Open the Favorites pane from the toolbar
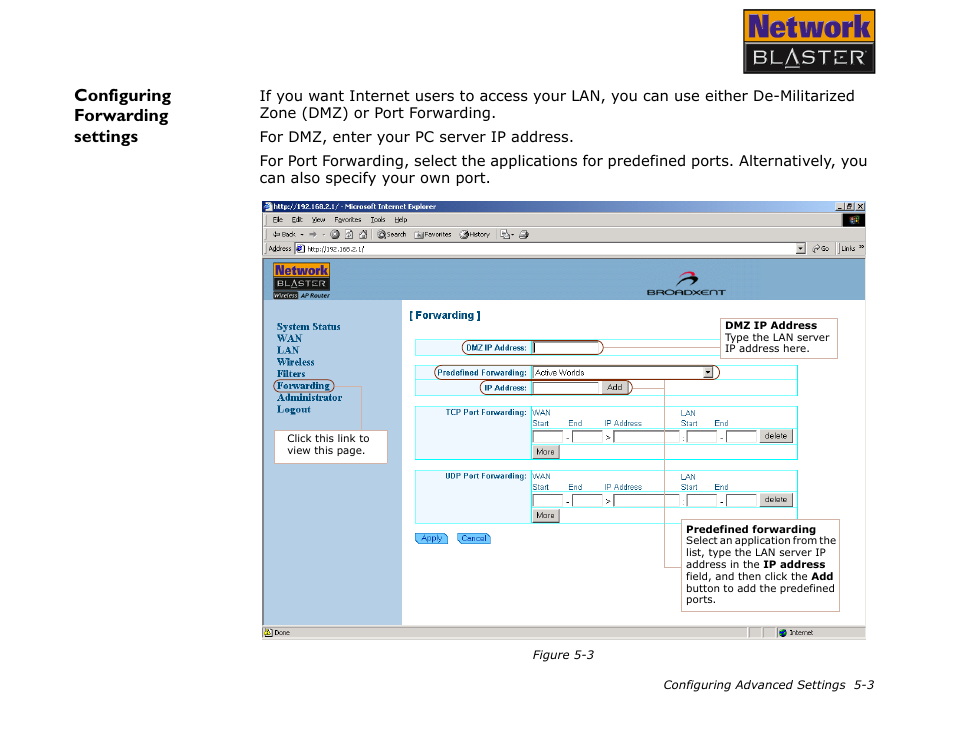954x742 pixels. pyautogui.click(x=433, y=234)
